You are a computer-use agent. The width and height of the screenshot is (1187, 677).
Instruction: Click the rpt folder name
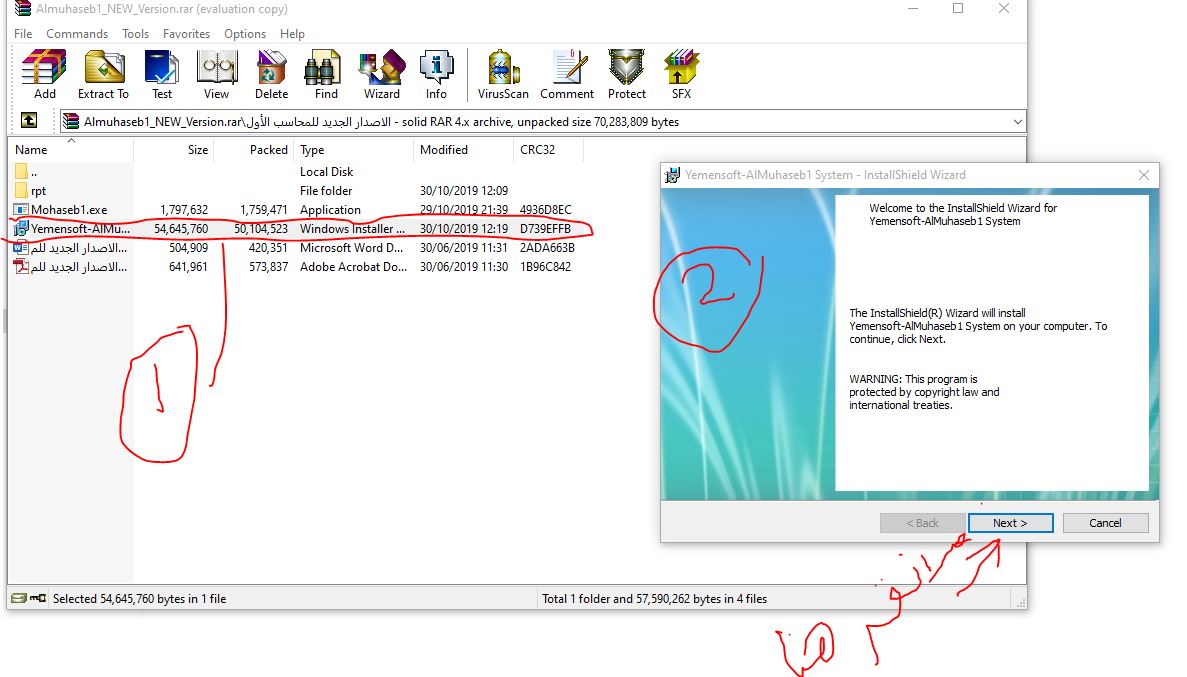(39, 191)
